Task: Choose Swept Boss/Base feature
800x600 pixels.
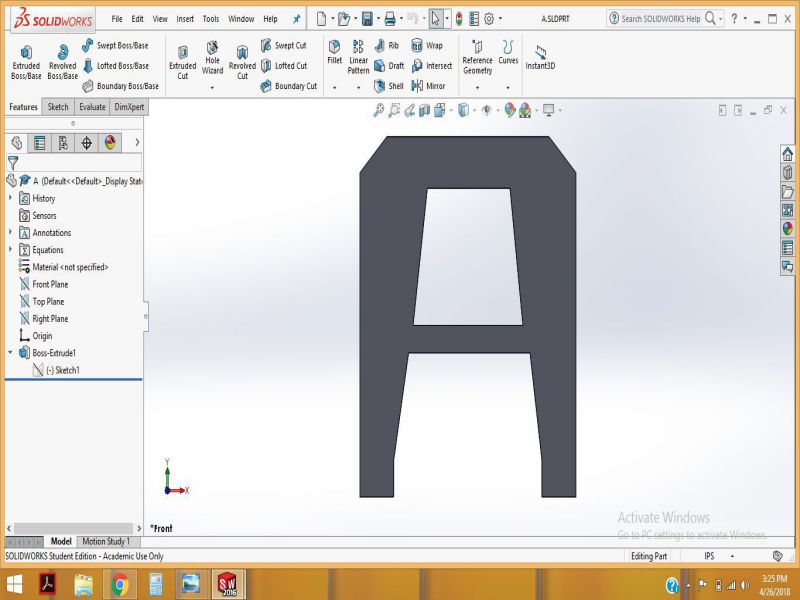Action: 115,45
